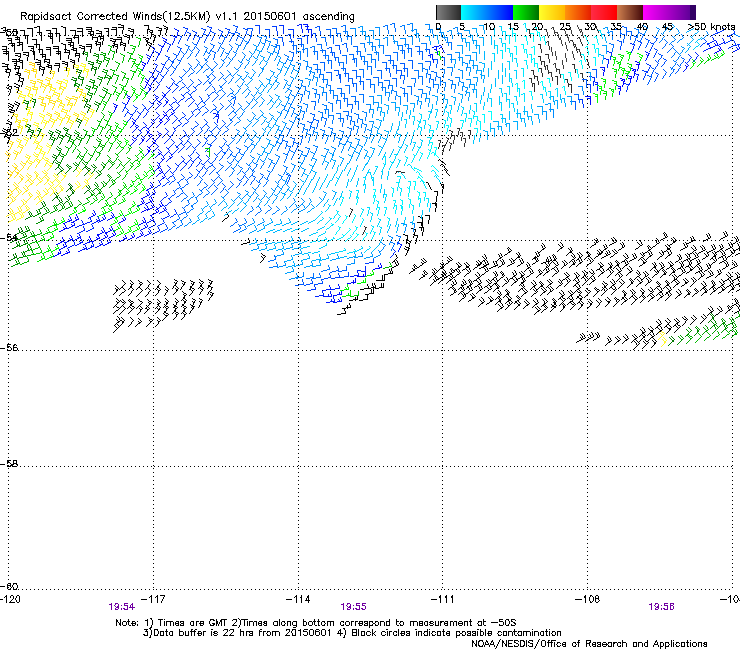Screen dimensions: 740x650
Task: Click the -117 longitude axis label
Action: point(153,599)
